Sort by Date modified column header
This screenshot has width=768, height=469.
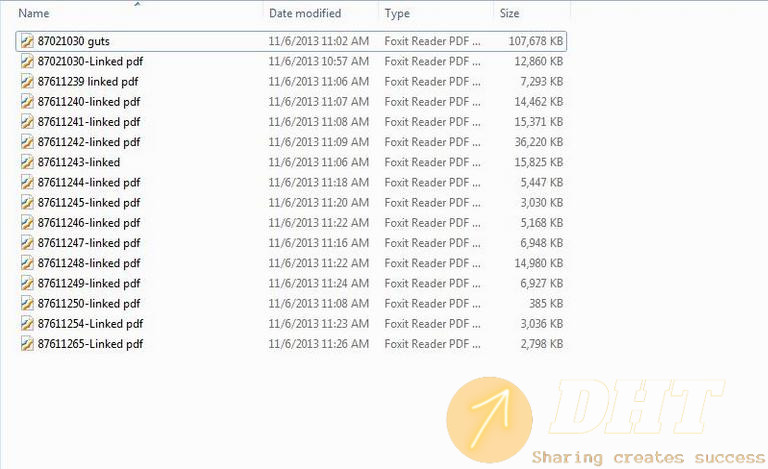(305, 13)
